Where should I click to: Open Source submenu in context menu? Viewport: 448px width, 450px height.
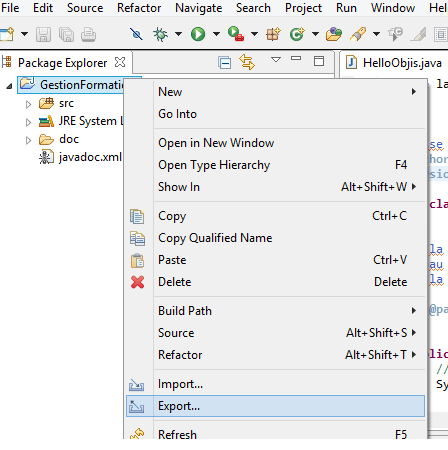275,333
